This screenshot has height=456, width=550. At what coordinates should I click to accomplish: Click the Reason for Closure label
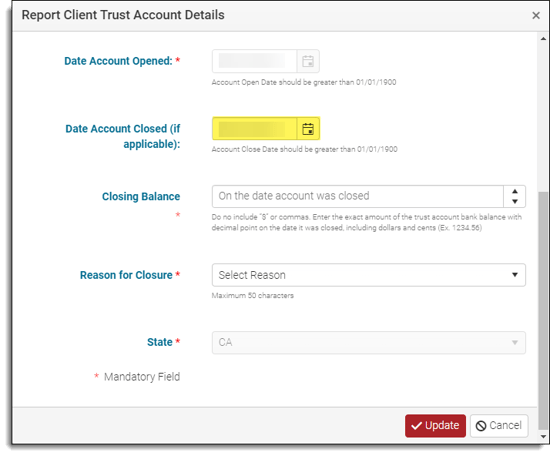pos(126,275)
